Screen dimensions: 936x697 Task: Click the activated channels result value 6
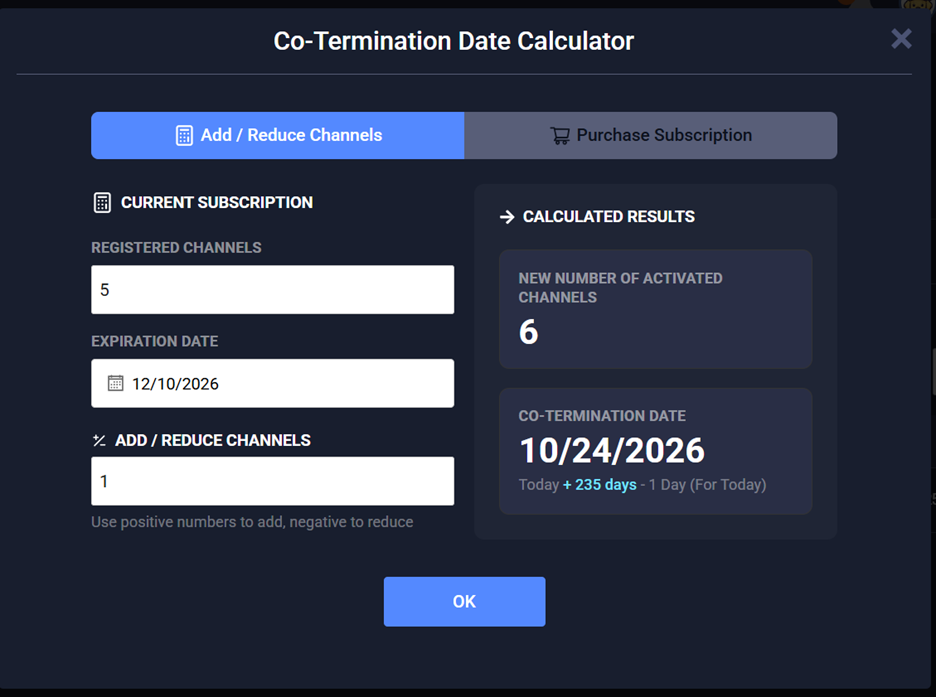[529, 332]
